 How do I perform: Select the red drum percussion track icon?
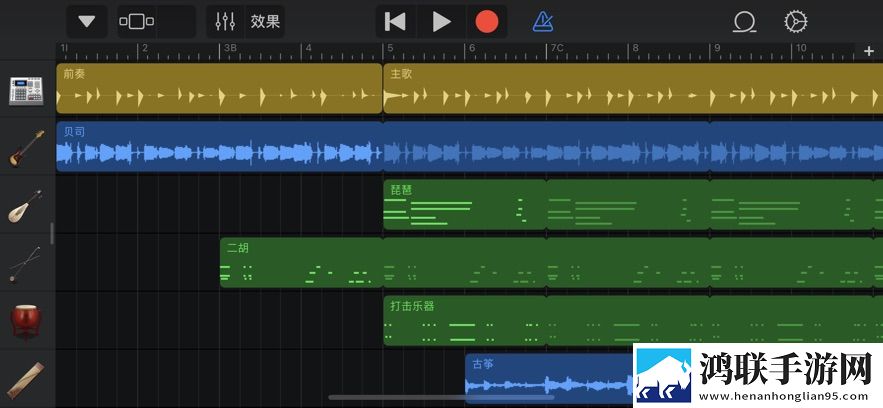(26, 322)
